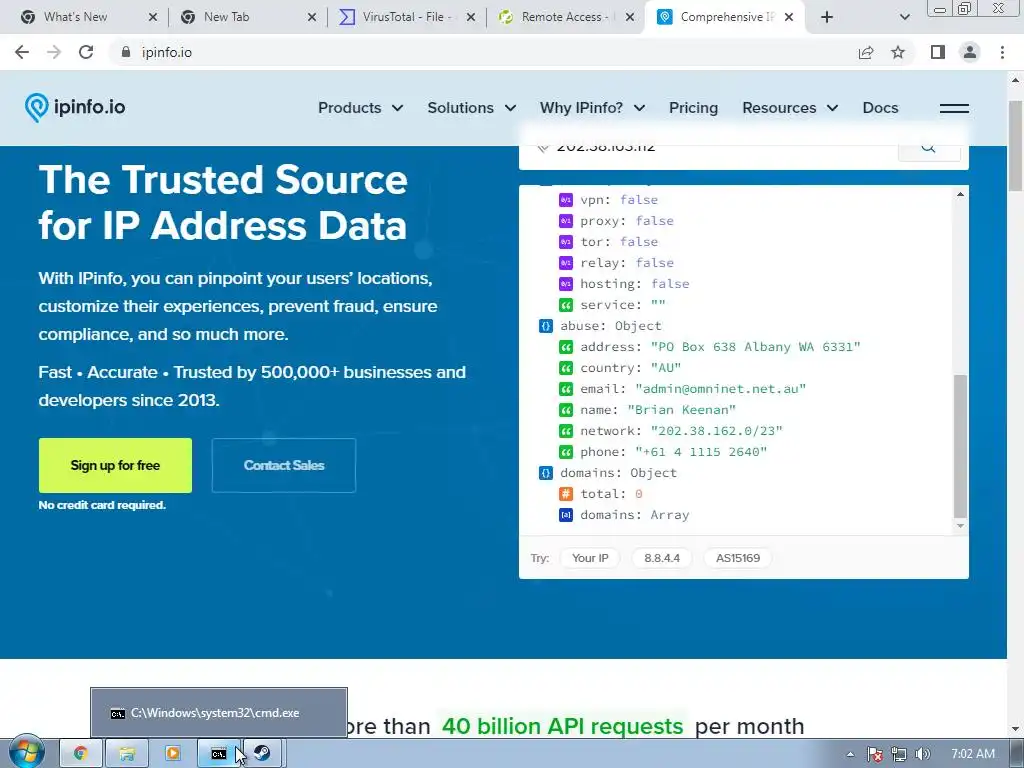This screenshot has width=1024, height=768.
Task: Click the domains object type icon
Action: pyautogui.click(x=545, y=473)
